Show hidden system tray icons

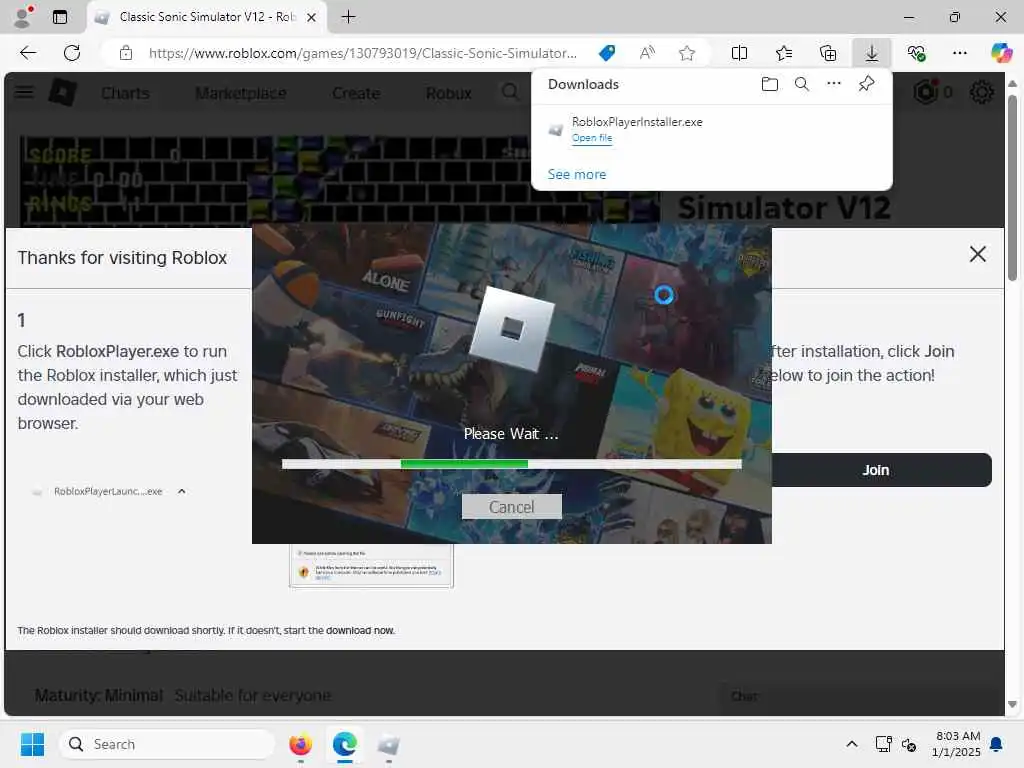pyautogui.click(x=852, y=744)
